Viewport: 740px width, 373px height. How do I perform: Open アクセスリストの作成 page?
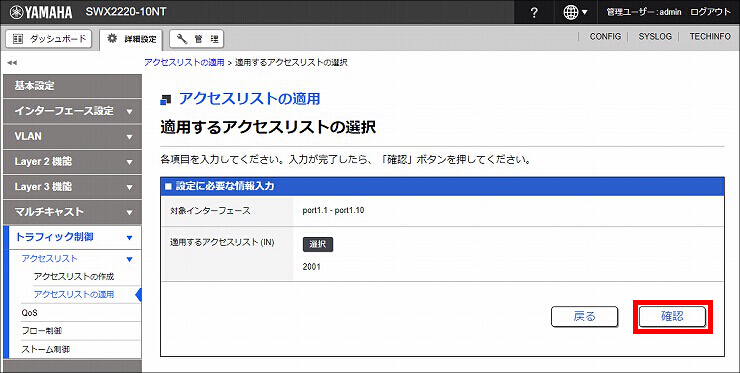click(74, 277)
